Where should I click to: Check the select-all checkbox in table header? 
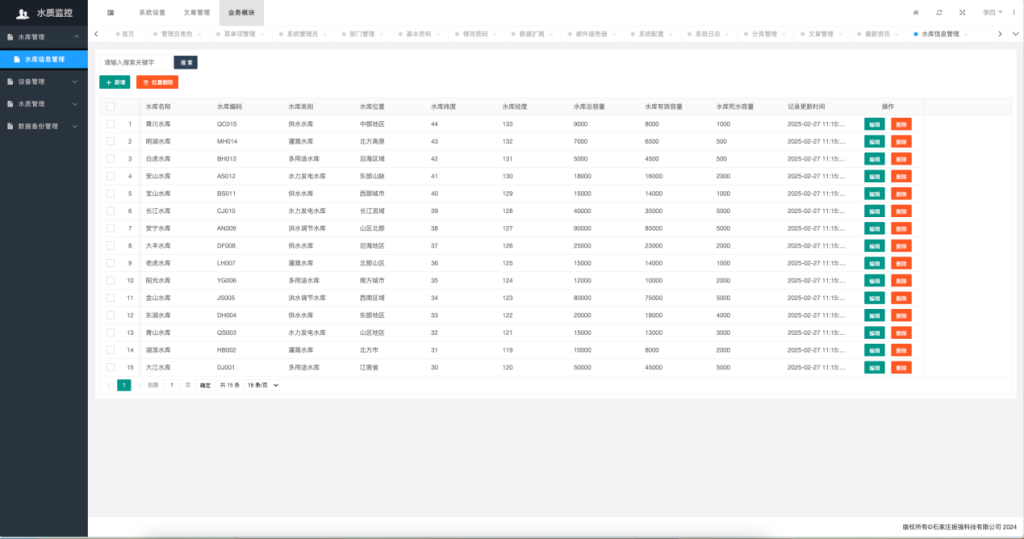click(111, 106)
